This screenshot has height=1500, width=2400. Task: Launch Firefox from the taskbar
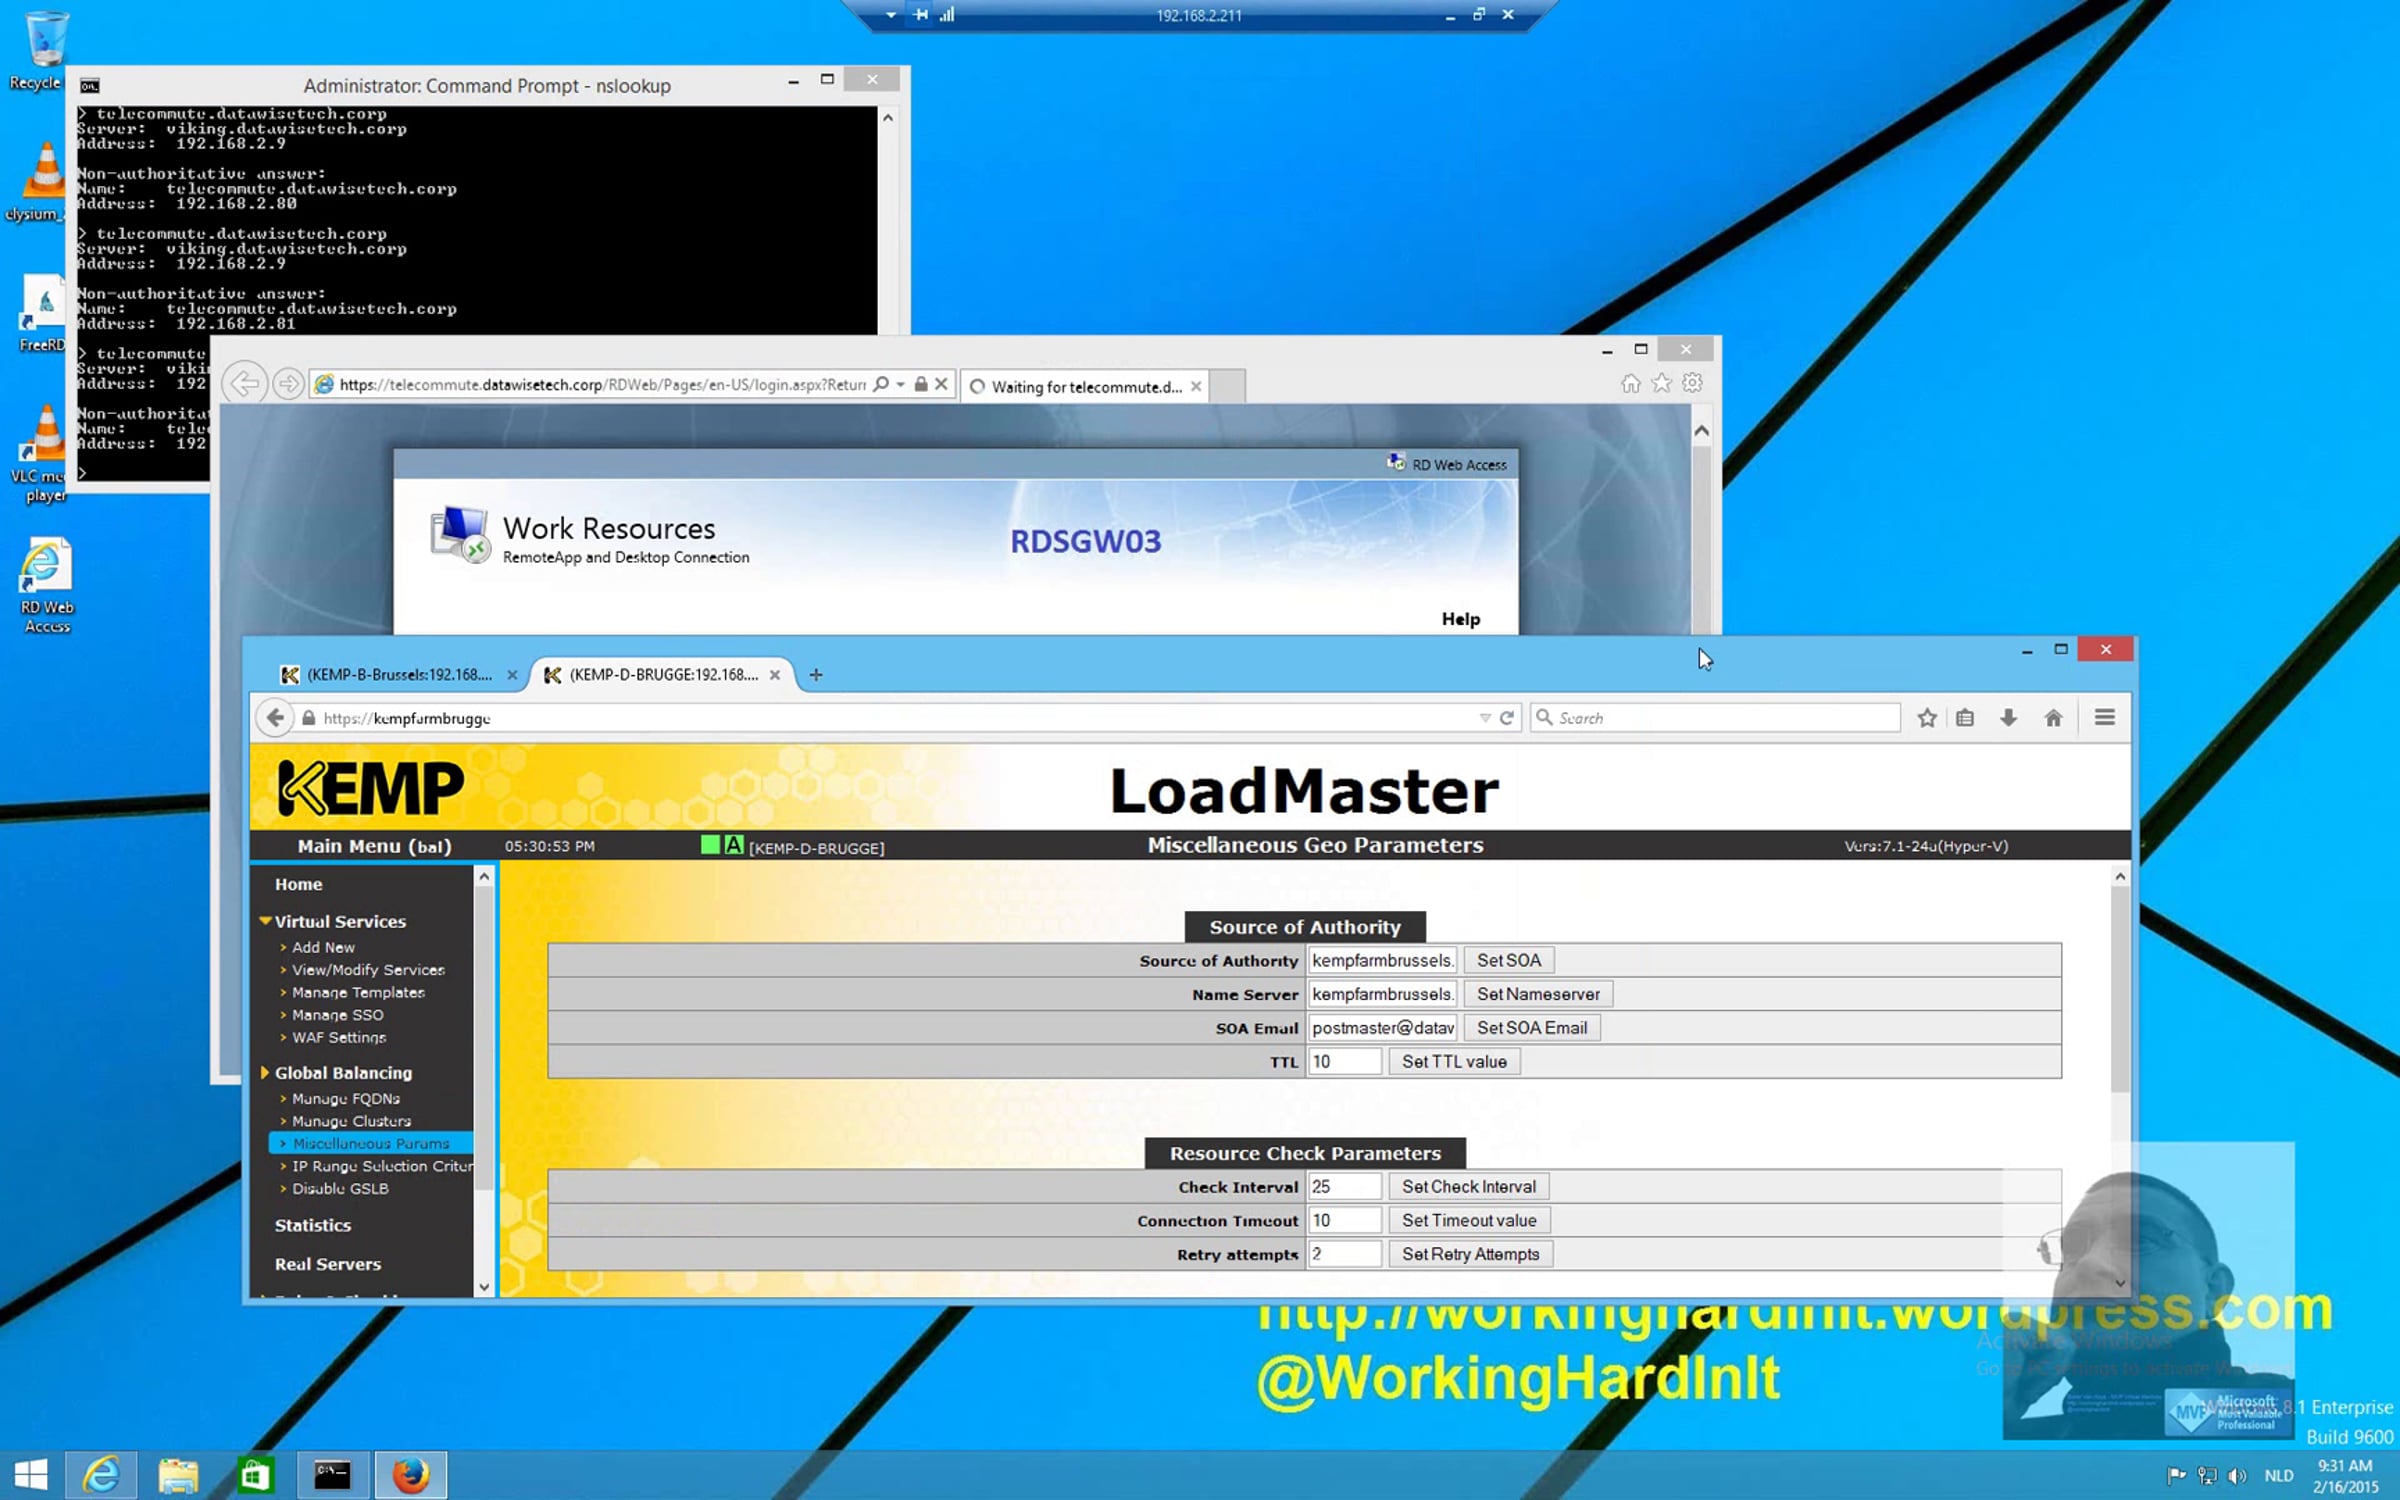click(410, 1475)
